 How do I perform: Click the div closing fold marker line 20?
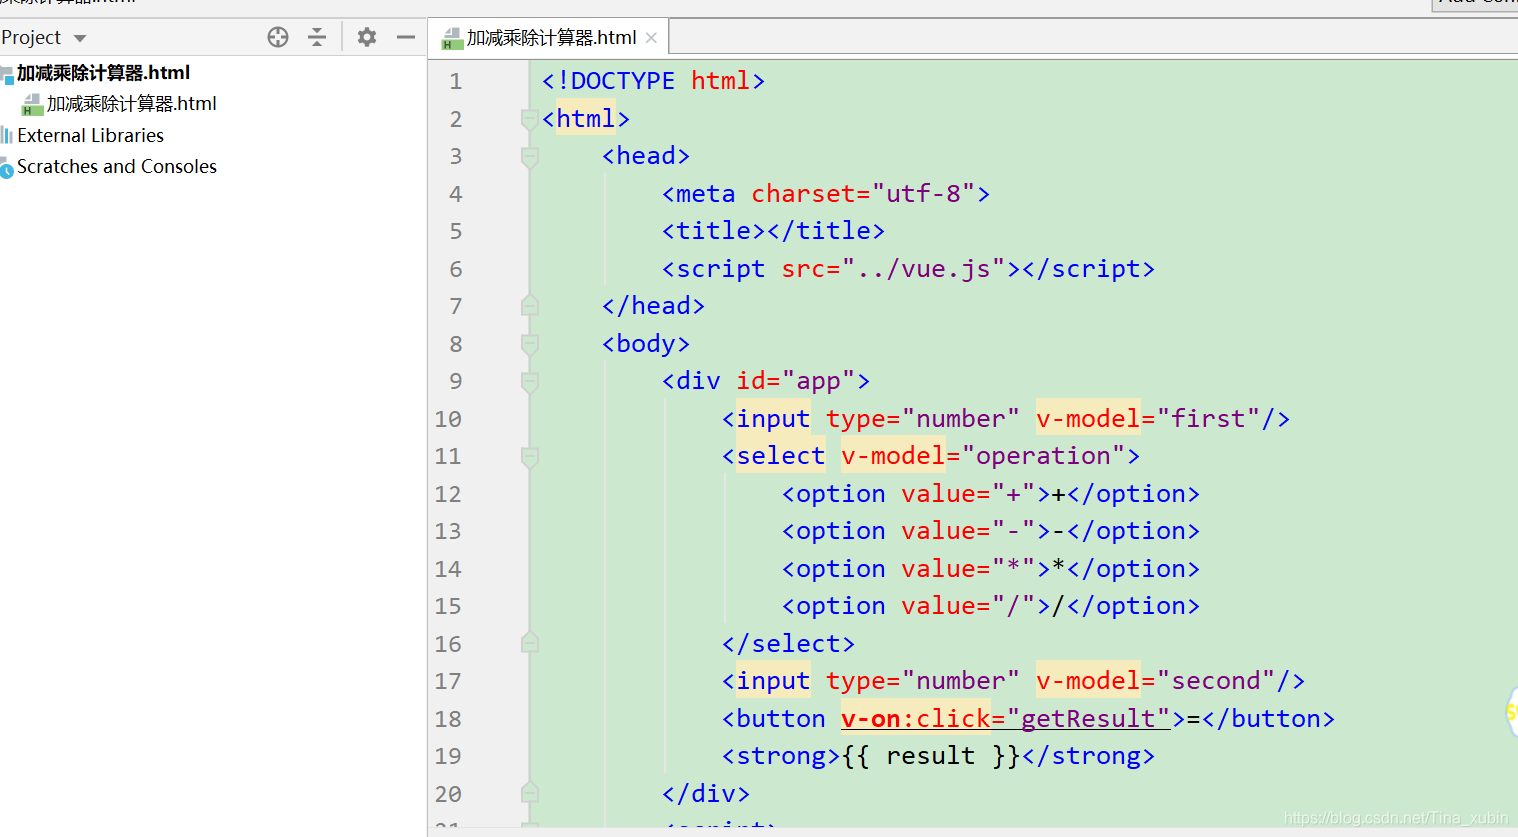tap(530, 793)
